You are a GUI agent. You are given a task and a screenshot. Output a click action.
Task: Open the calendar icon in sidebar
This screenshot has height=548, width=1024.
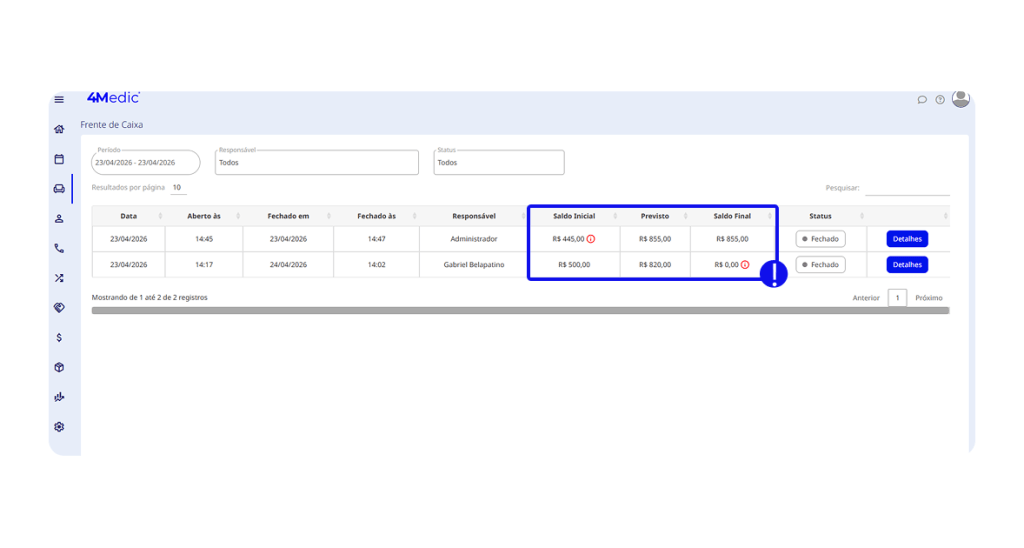[x=59, y=159]
